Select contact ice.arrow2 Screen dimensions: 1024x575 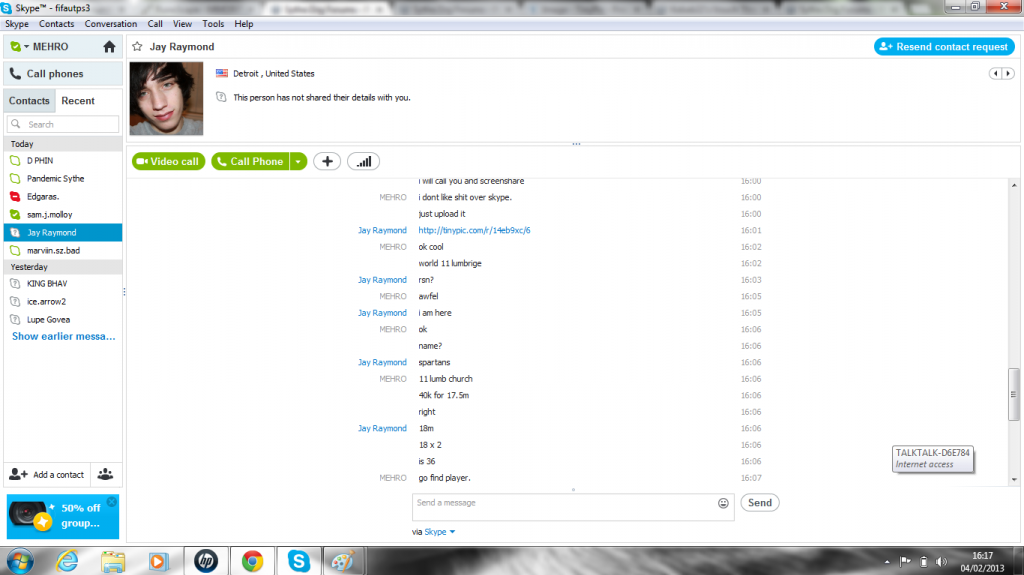63,302
